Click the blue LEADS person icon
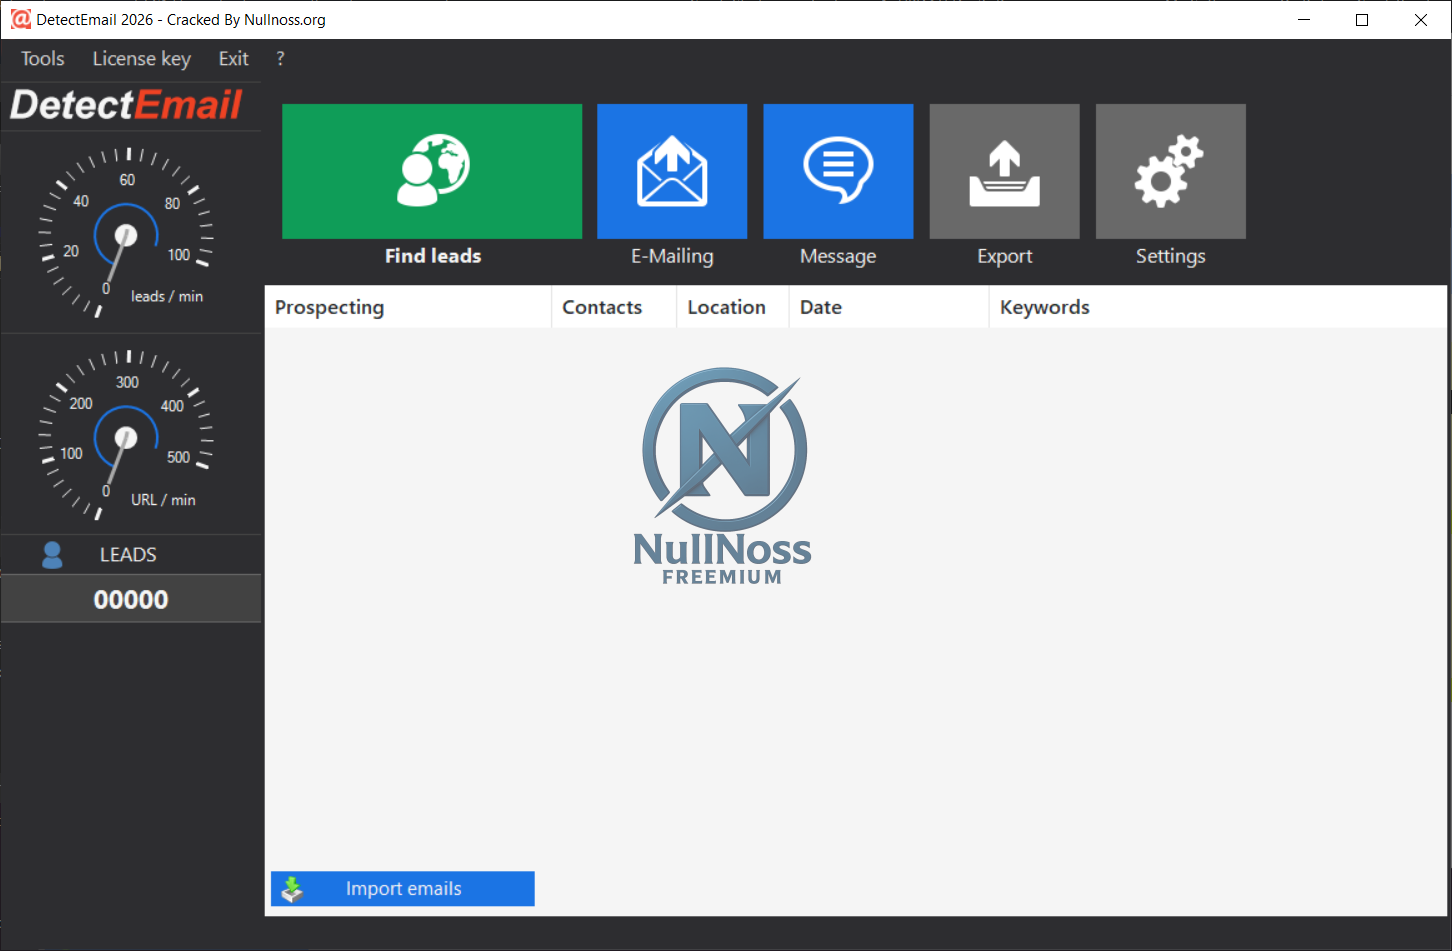The image size is (1452, 951). point(53,555)
